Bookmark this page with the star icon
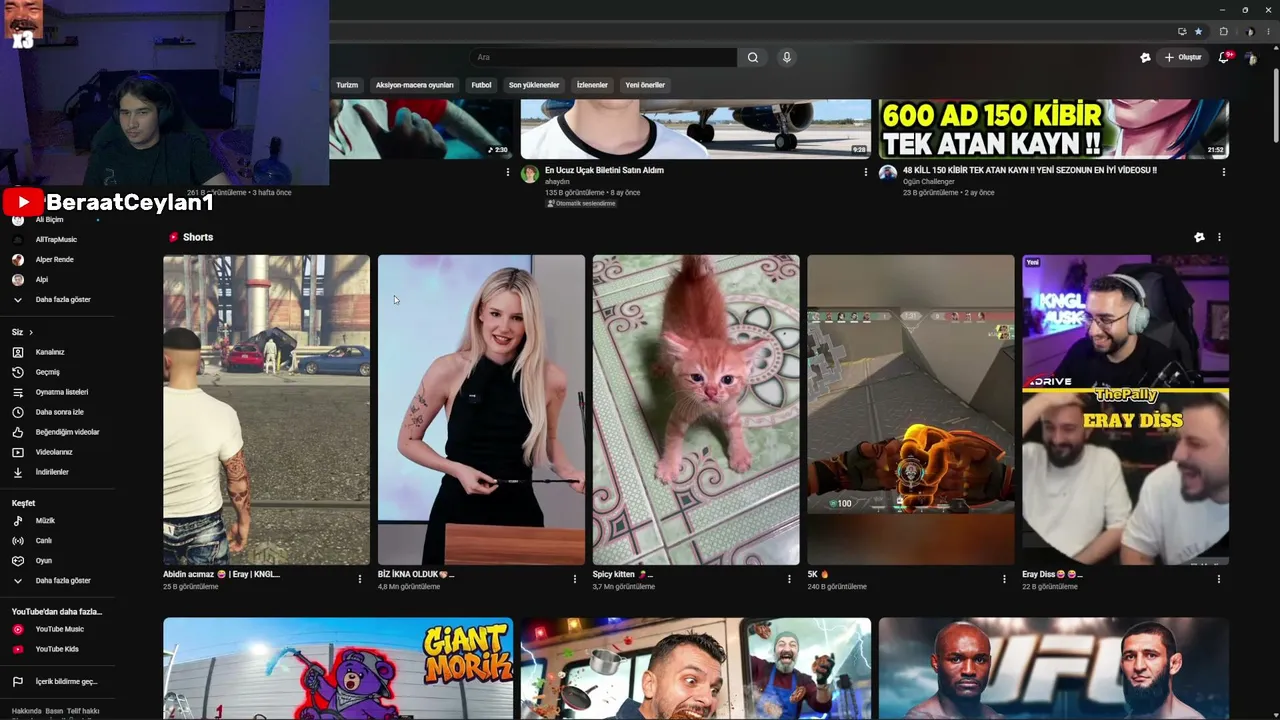This screenshot has height=720, width=1280. click(x=1198, y=31)
